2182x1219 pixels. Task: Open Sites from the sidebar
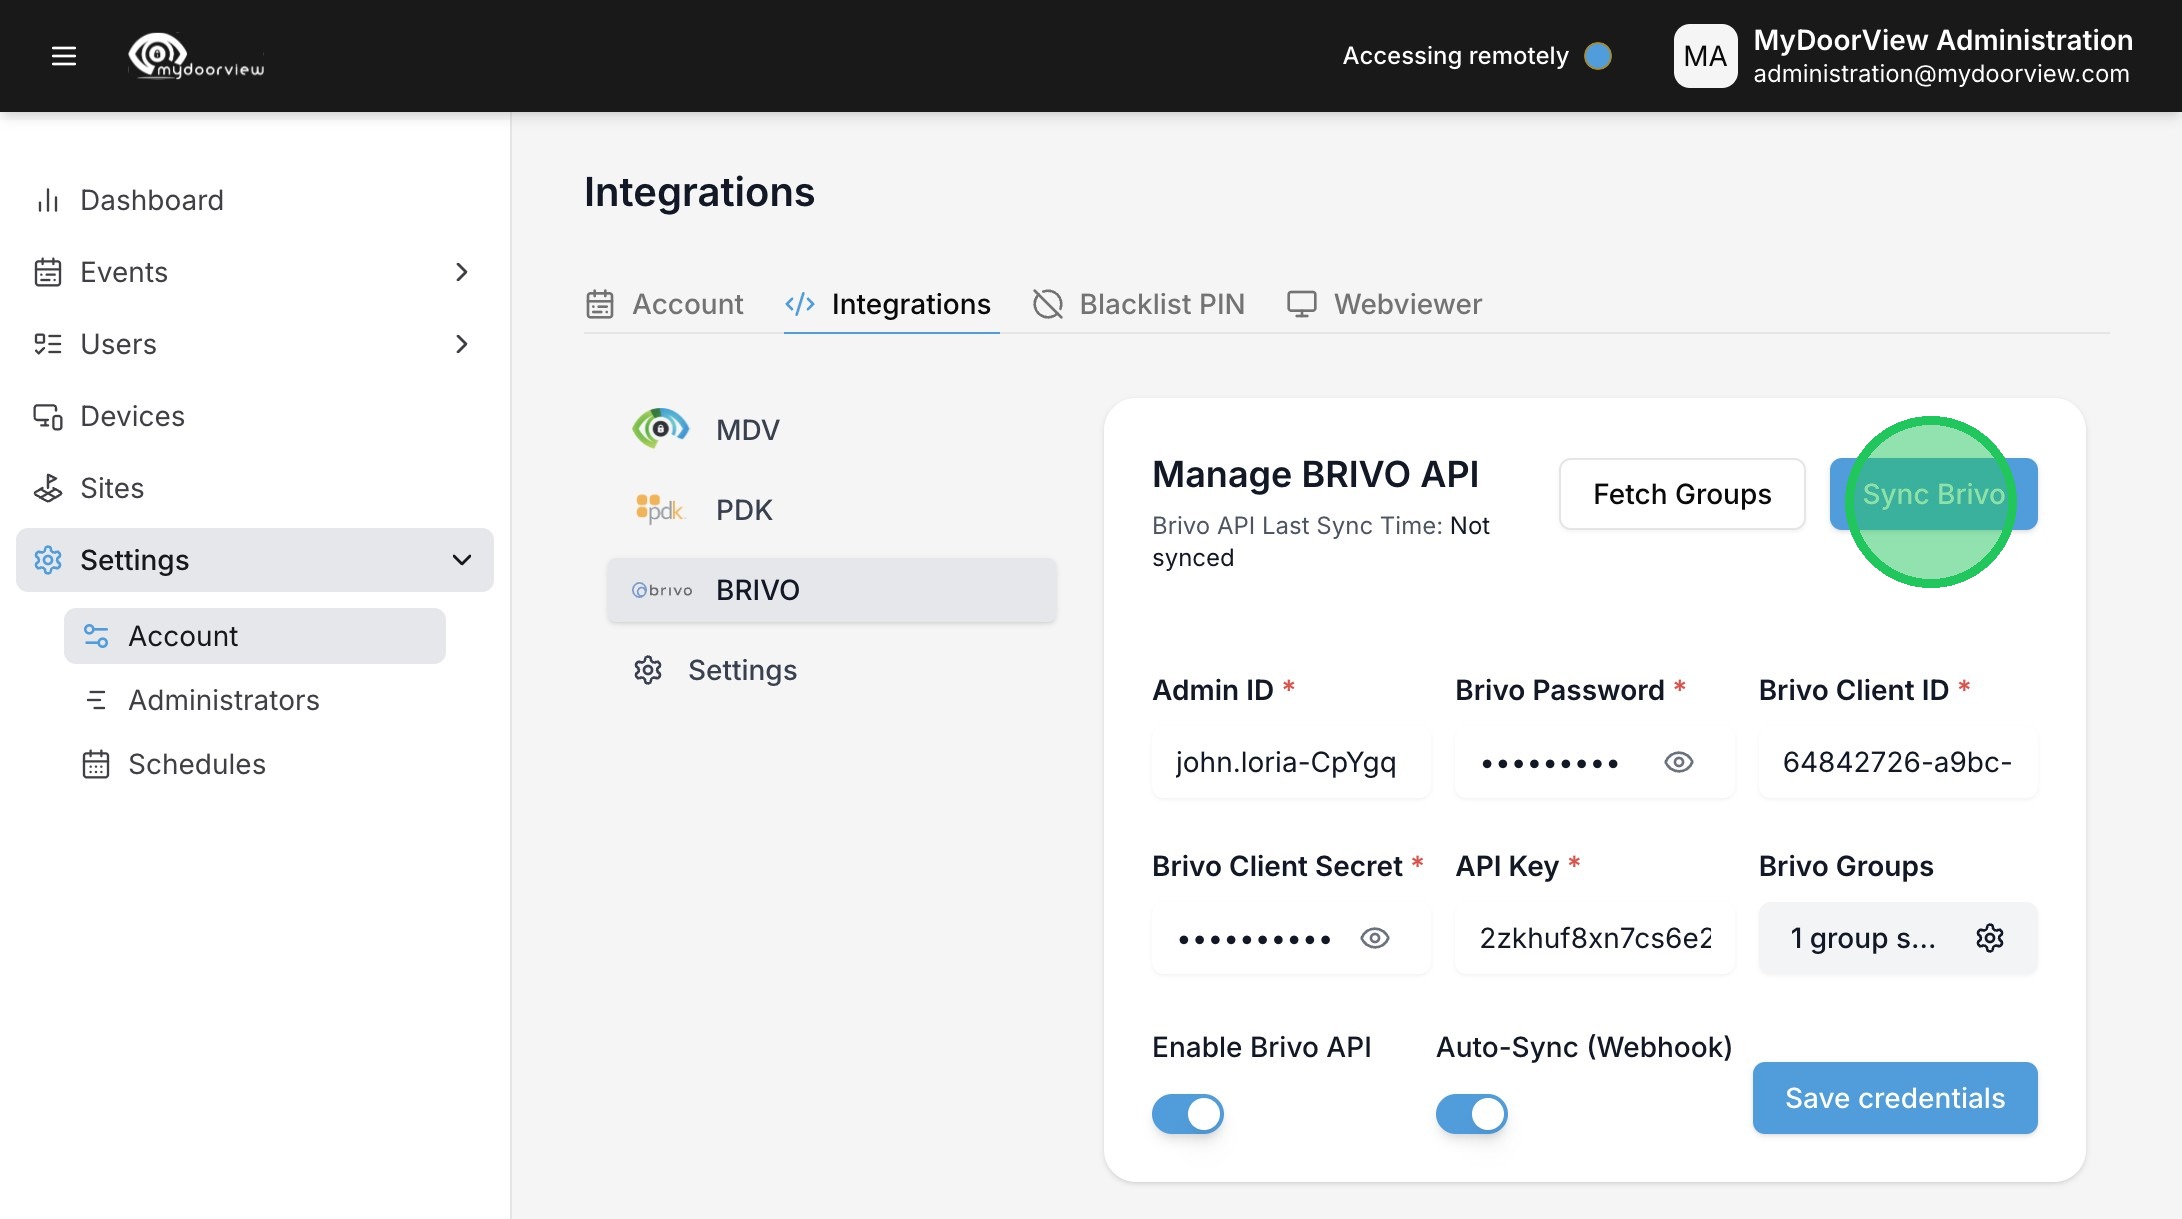[112, 488]
